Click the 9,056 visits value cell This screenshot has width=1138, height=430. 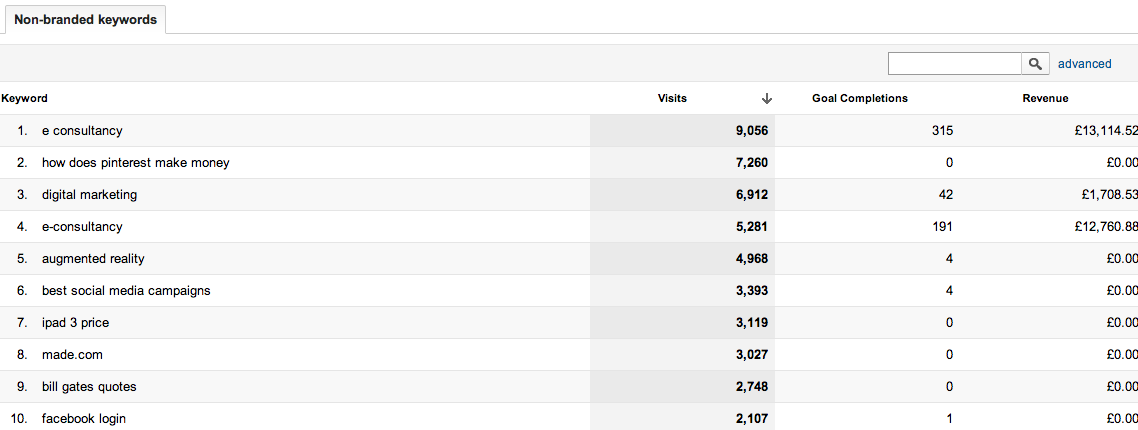747,131
